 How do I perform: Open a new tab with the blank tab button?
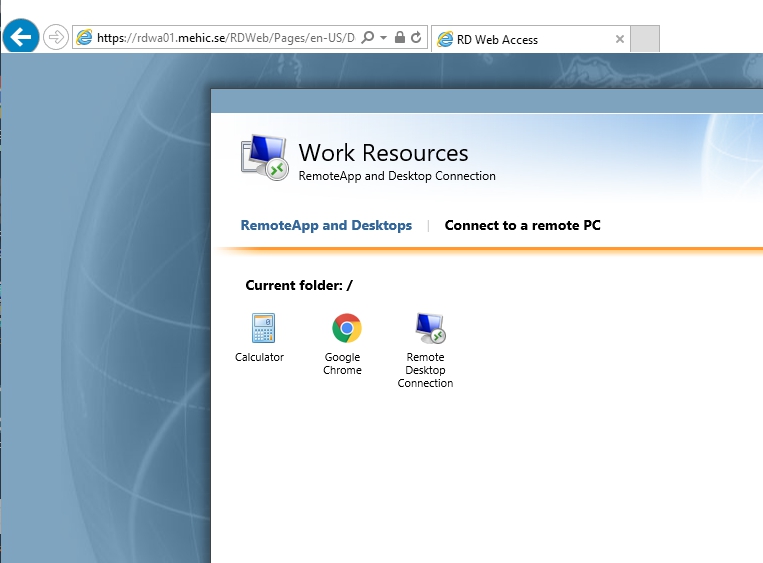(646, 39)
